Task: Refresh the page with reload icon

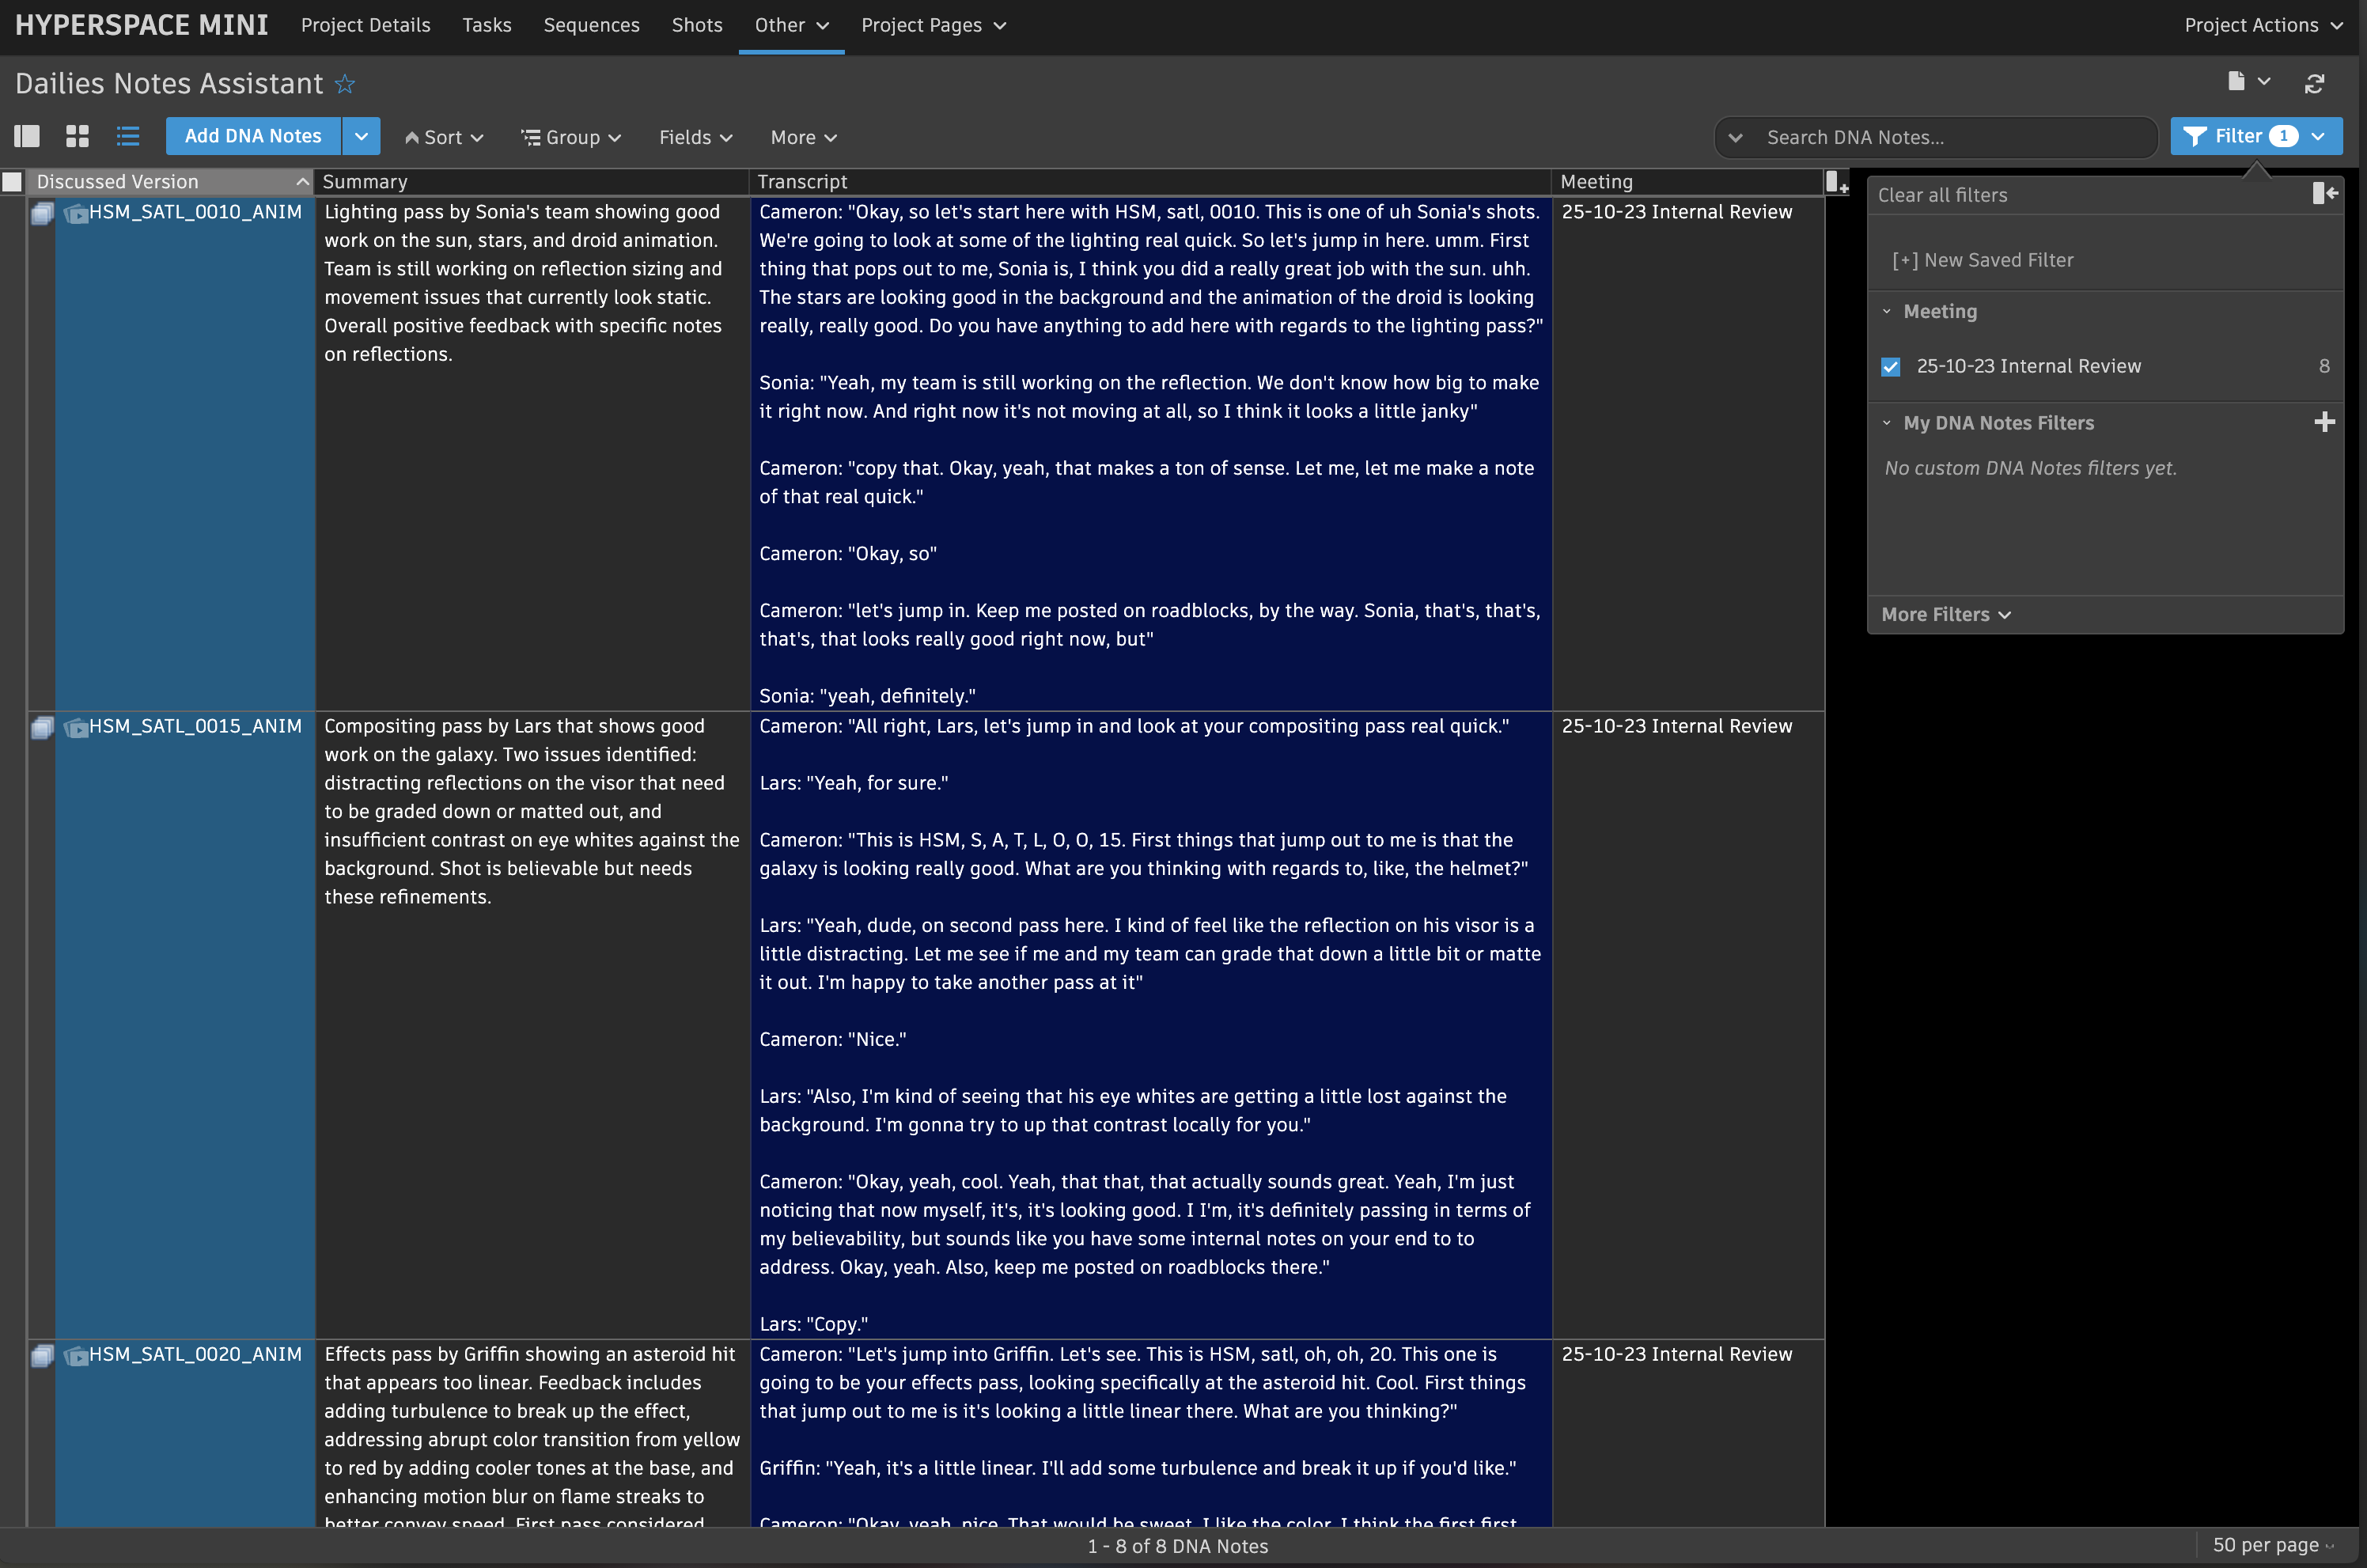Action: (x=2314, y=84)
